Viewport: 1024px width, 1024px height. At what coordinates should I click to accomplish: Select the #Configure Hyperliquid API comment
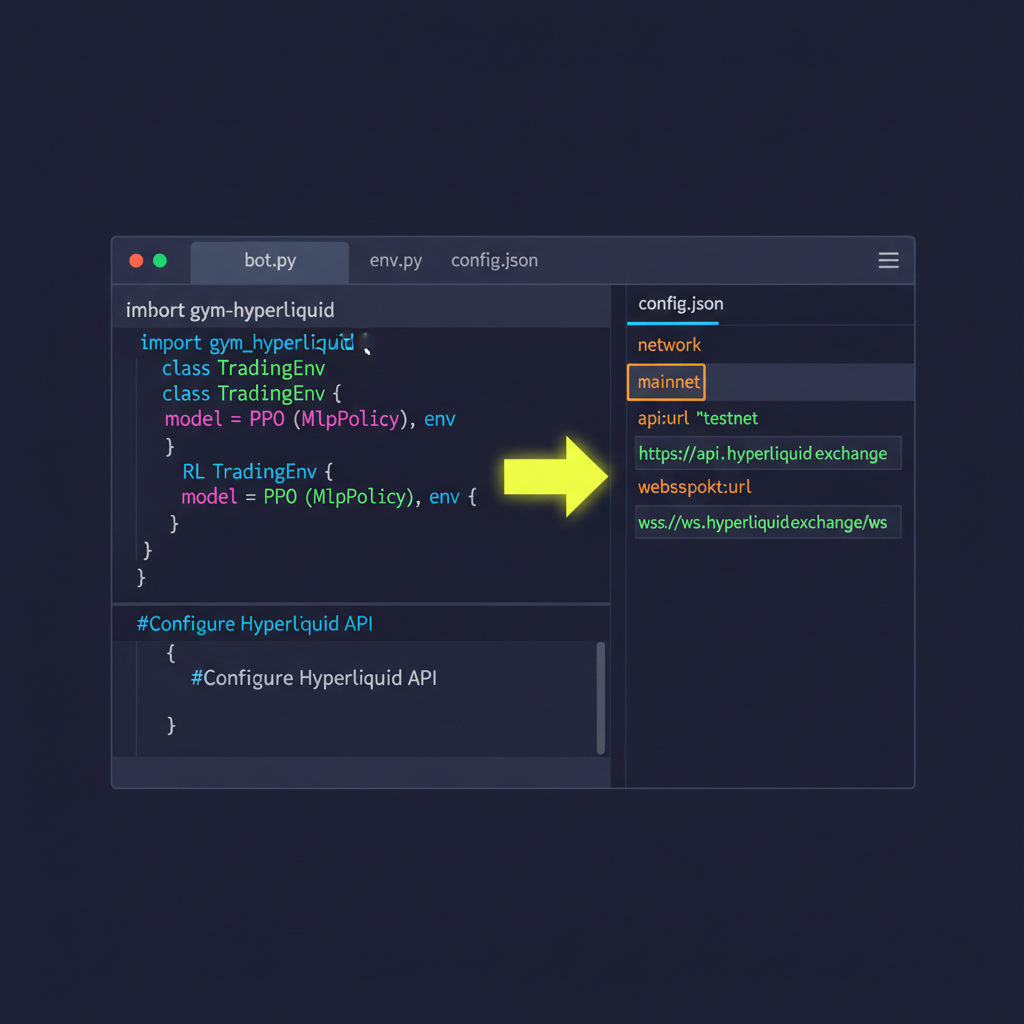click(x=313, y=677)
